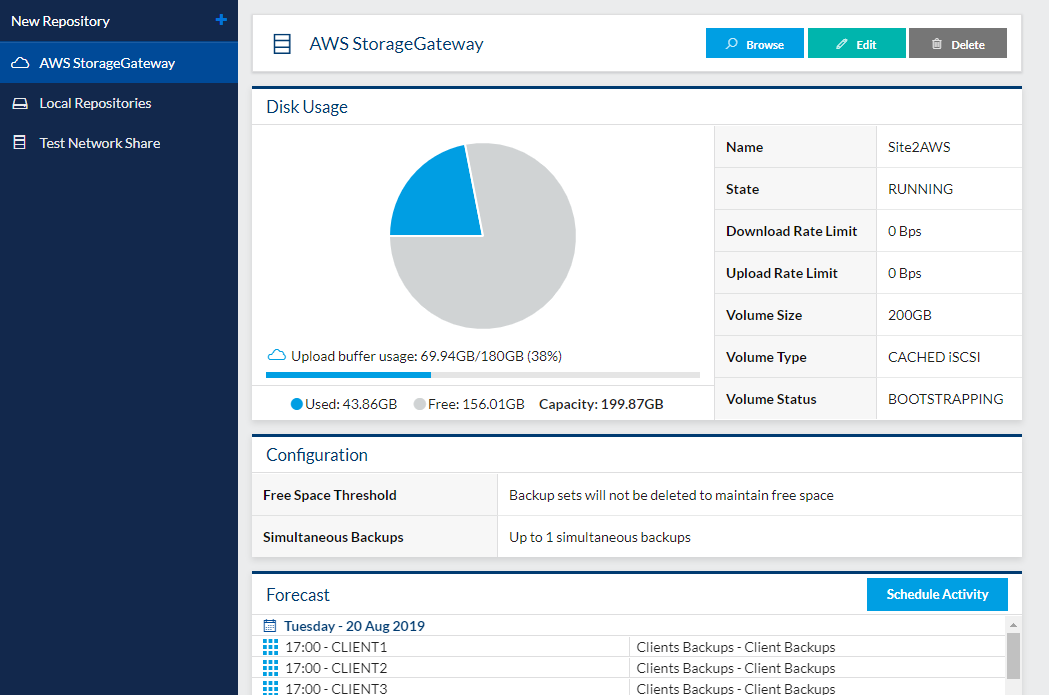The width and height of the screenshot is (1049, 695).
Task: Click the cloud icon by Upload buffer usage
Action: pos(277,355)
